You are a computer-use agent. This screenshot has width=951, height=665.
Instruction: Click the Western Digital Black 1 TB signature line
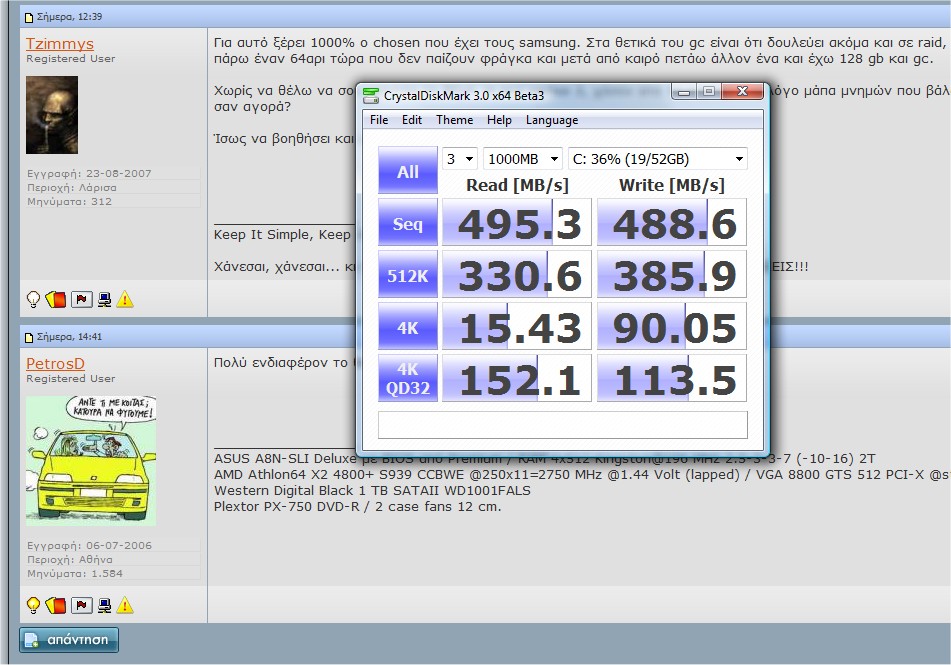tap(372, 491)
